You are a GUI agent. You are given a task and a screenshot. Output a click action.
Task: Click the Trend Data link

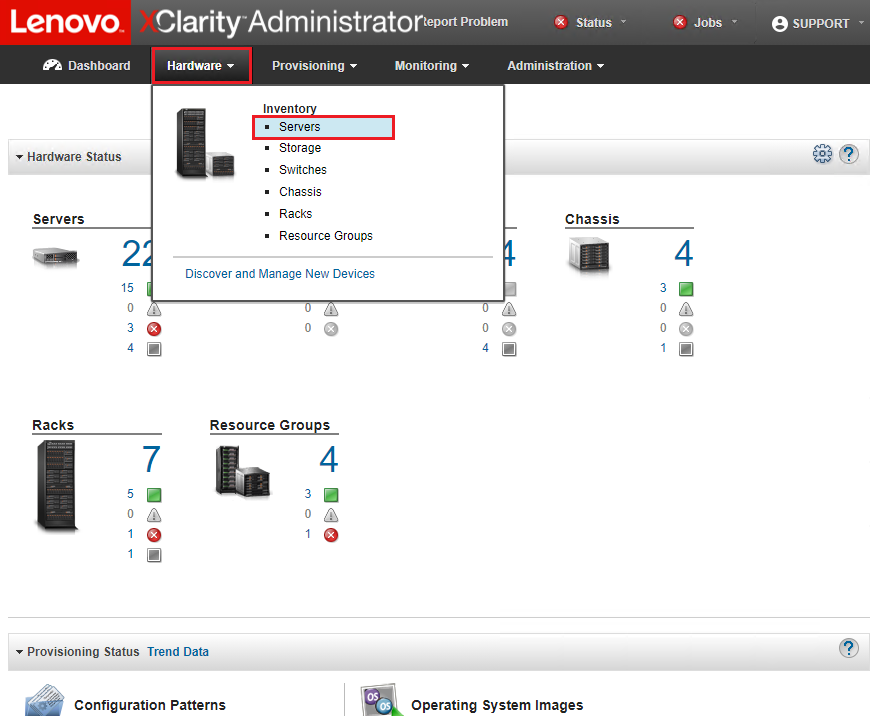click(x=178, y=651)
